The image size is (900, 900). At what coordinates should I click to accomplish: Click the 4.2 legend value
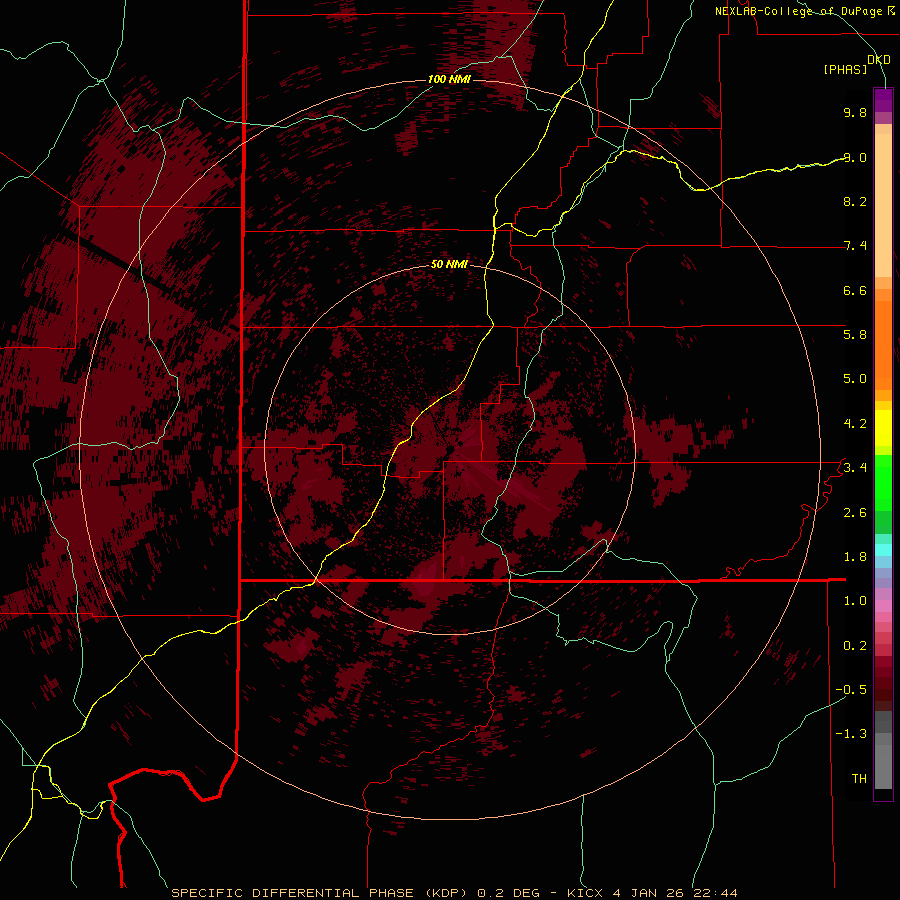click(855, 424)
